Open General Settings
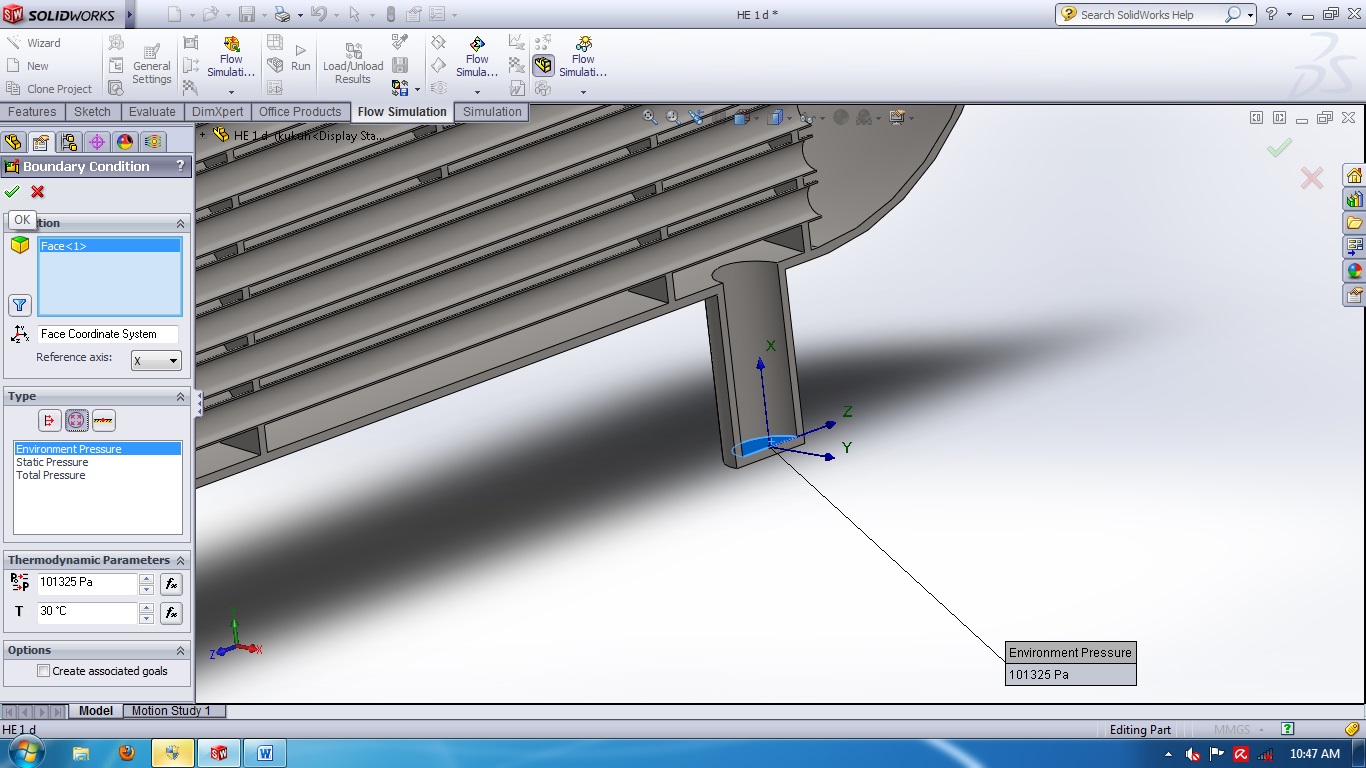Image resolution: width=1366 pixels, height=768 pixels. point(152,64)
